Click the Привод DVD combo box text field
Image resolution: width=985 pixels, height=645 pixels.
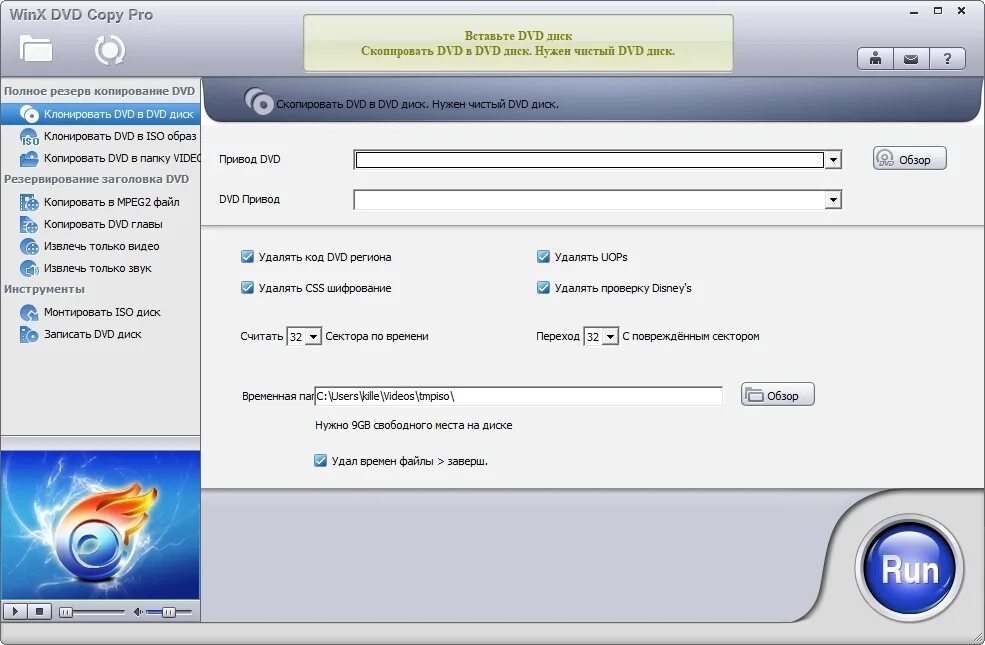(x=589, y=160)
